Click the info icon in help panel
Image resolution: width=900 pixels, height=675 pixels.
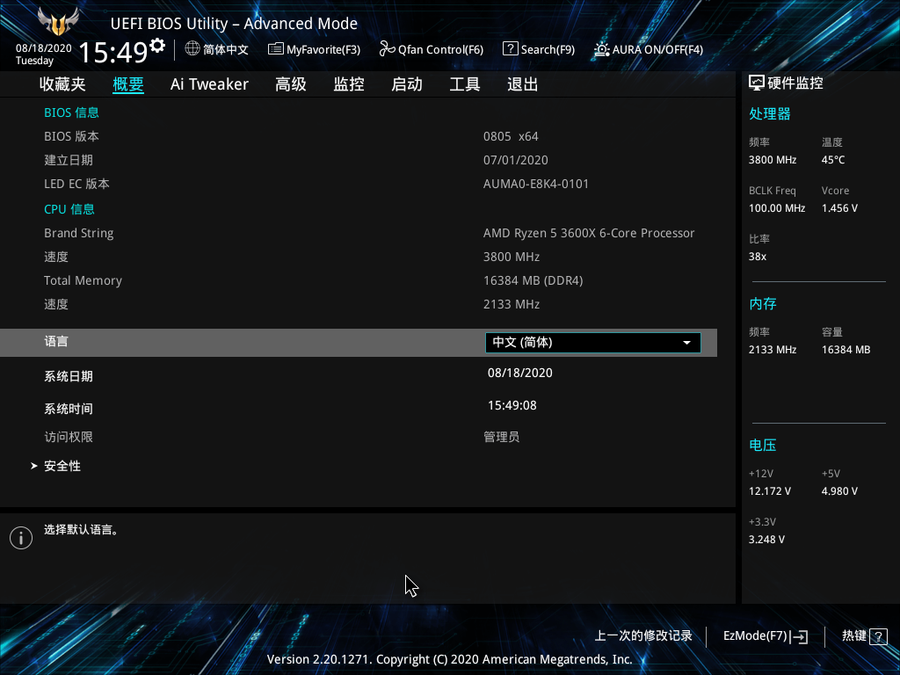click(x=21, y=538)
